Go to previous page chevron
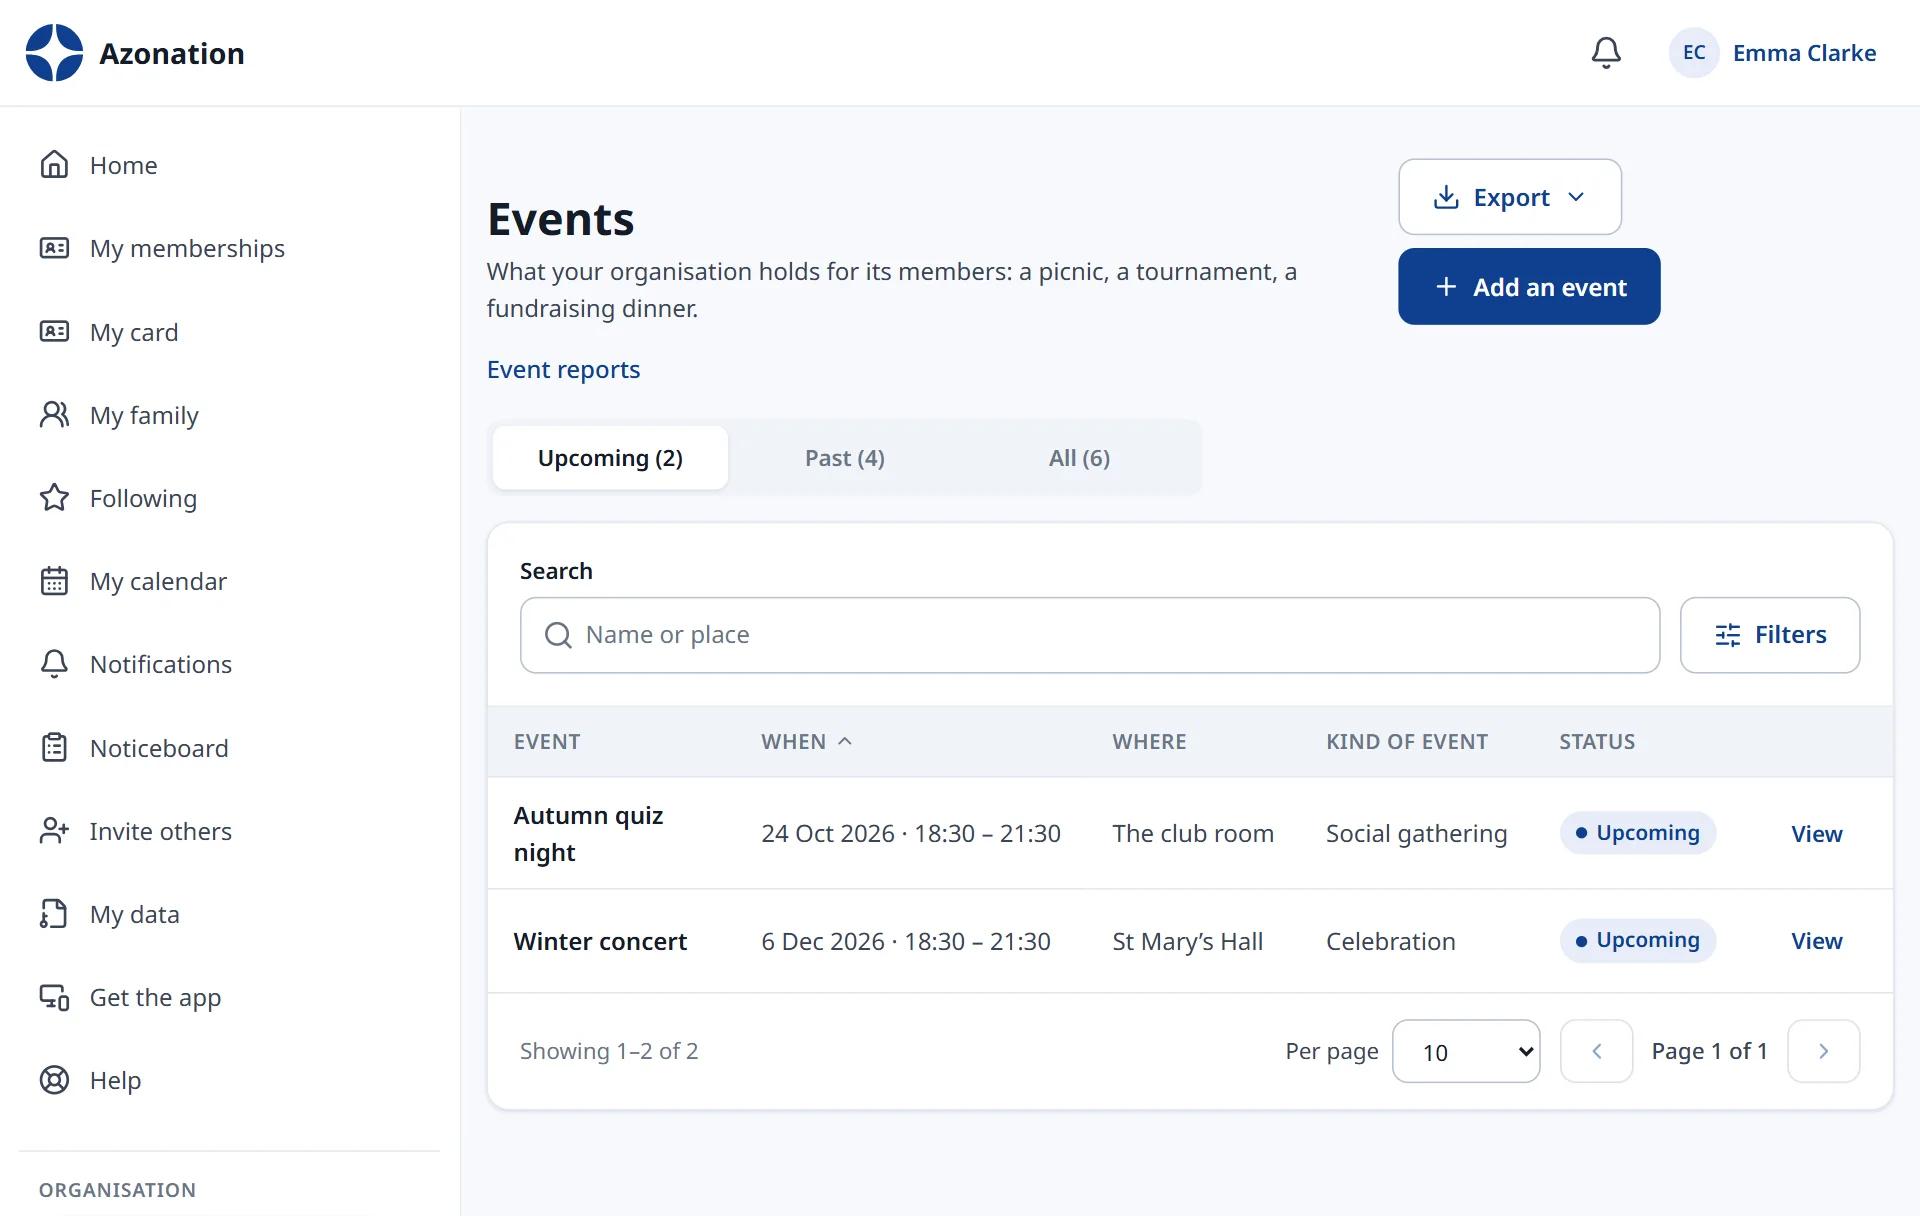The height and width of the screenshot is (1216, 1920). pos(1597,1051)
